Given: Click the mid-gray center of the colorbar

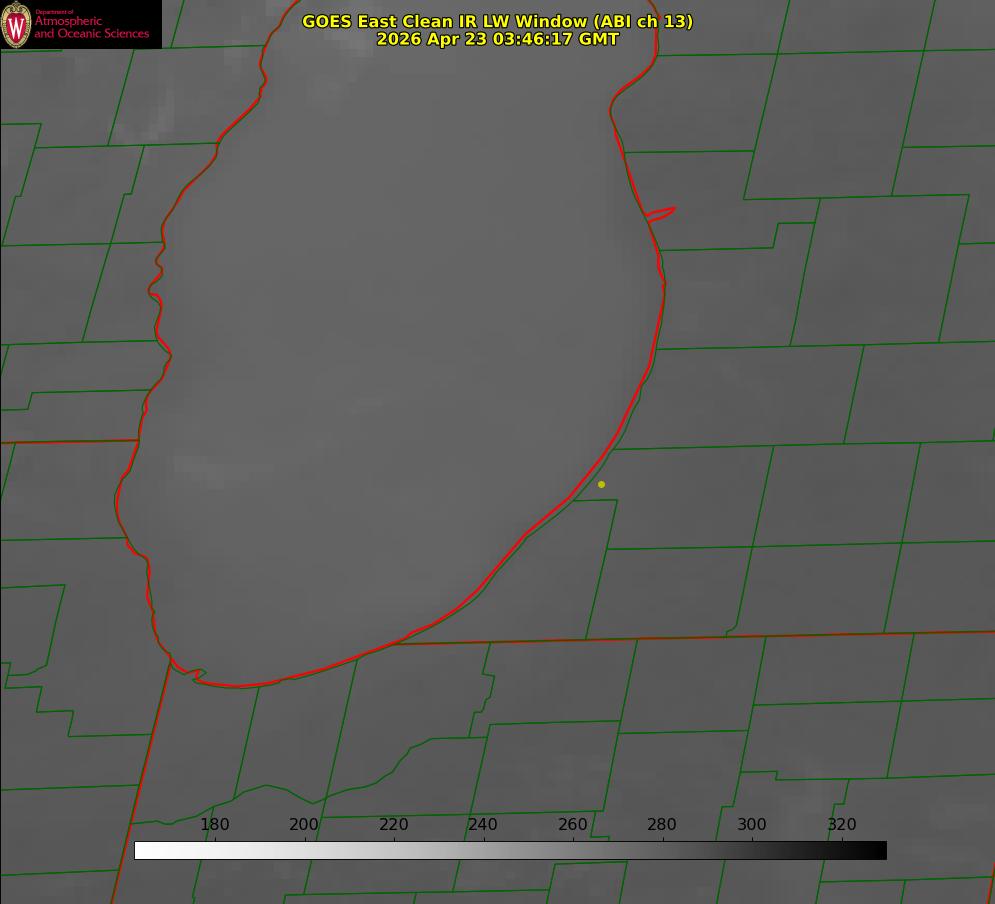Looking at the screenshot, I should click(x=510, y=850).
